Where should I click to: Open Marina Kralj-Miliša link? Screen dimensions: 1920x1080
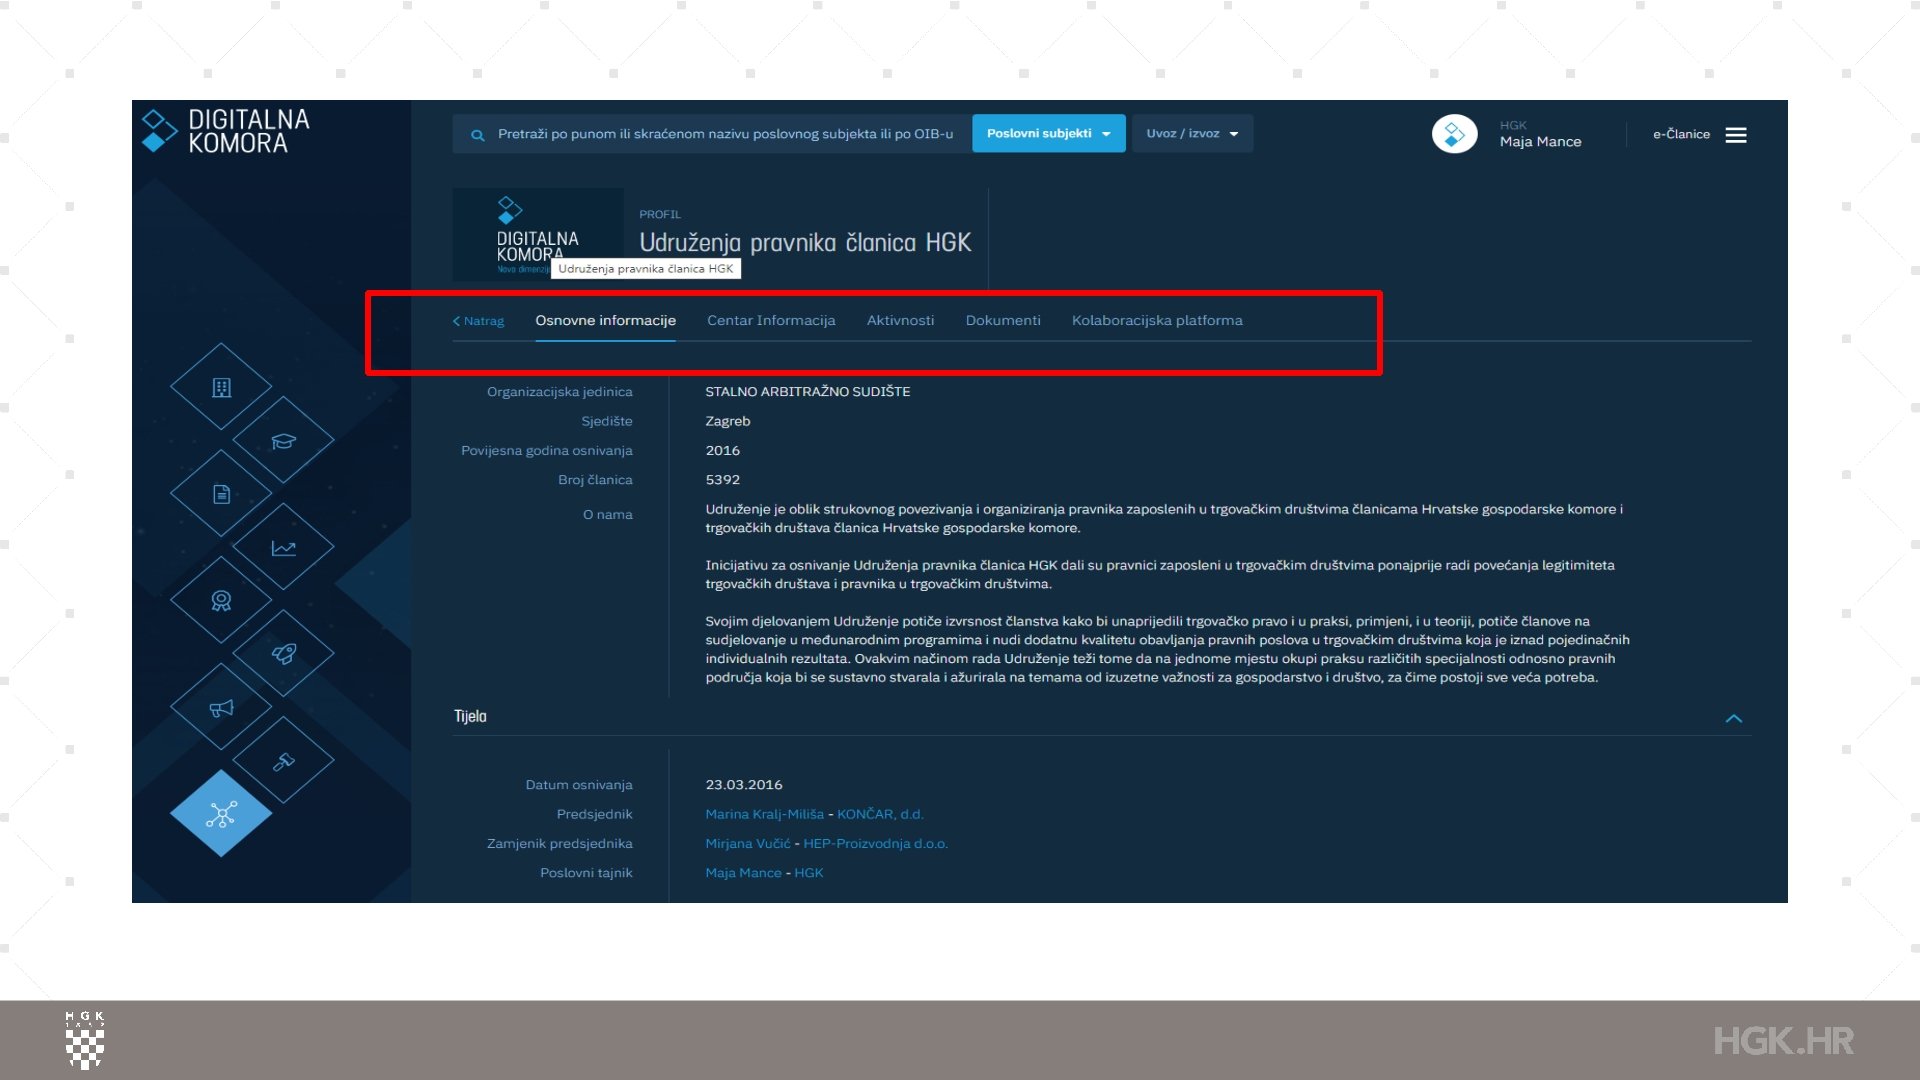[764, 814]
